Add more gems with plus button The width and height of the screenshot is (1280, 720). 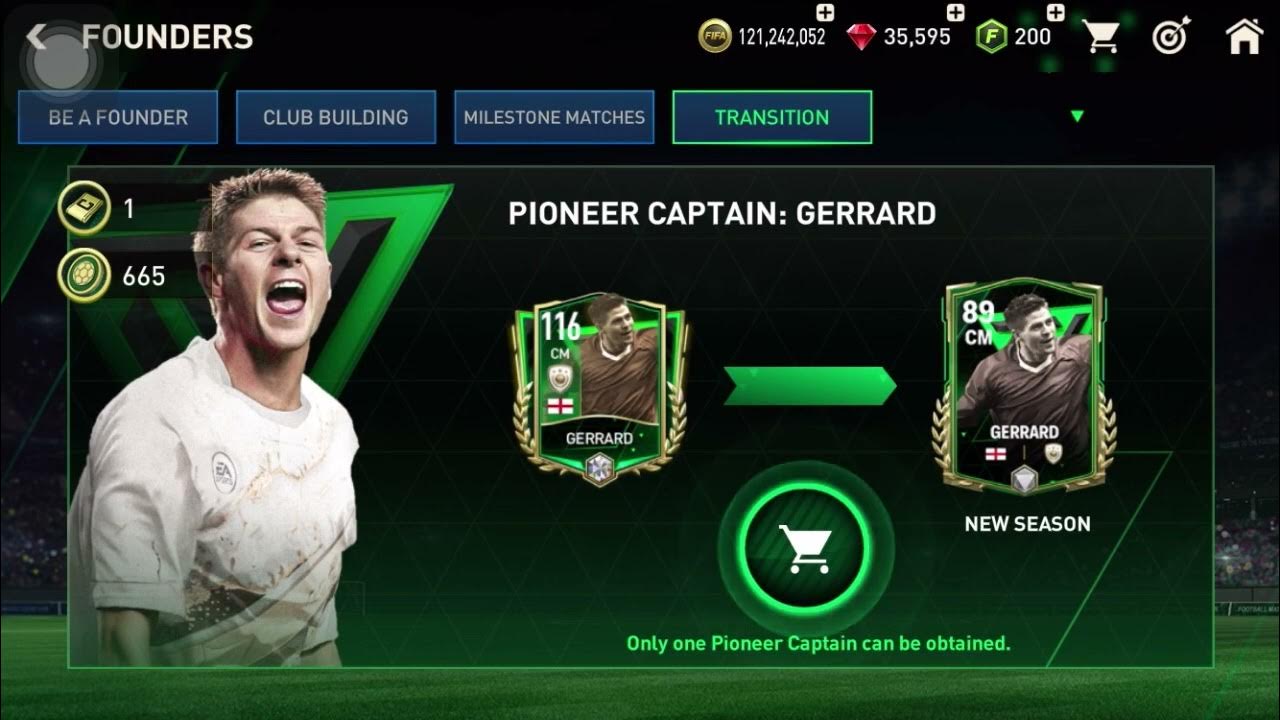[x=955, y=13]
